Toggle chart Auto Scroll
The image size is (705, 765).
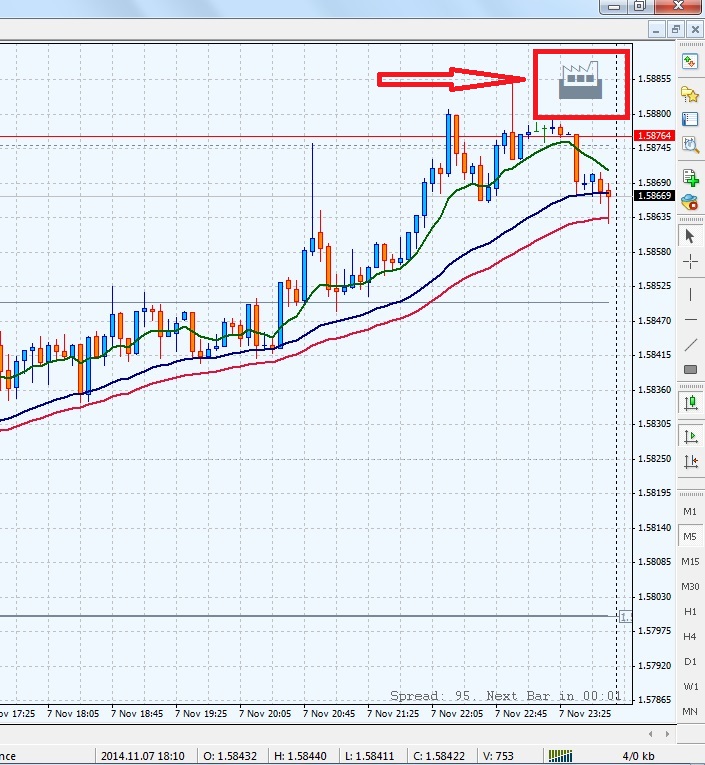690,436
